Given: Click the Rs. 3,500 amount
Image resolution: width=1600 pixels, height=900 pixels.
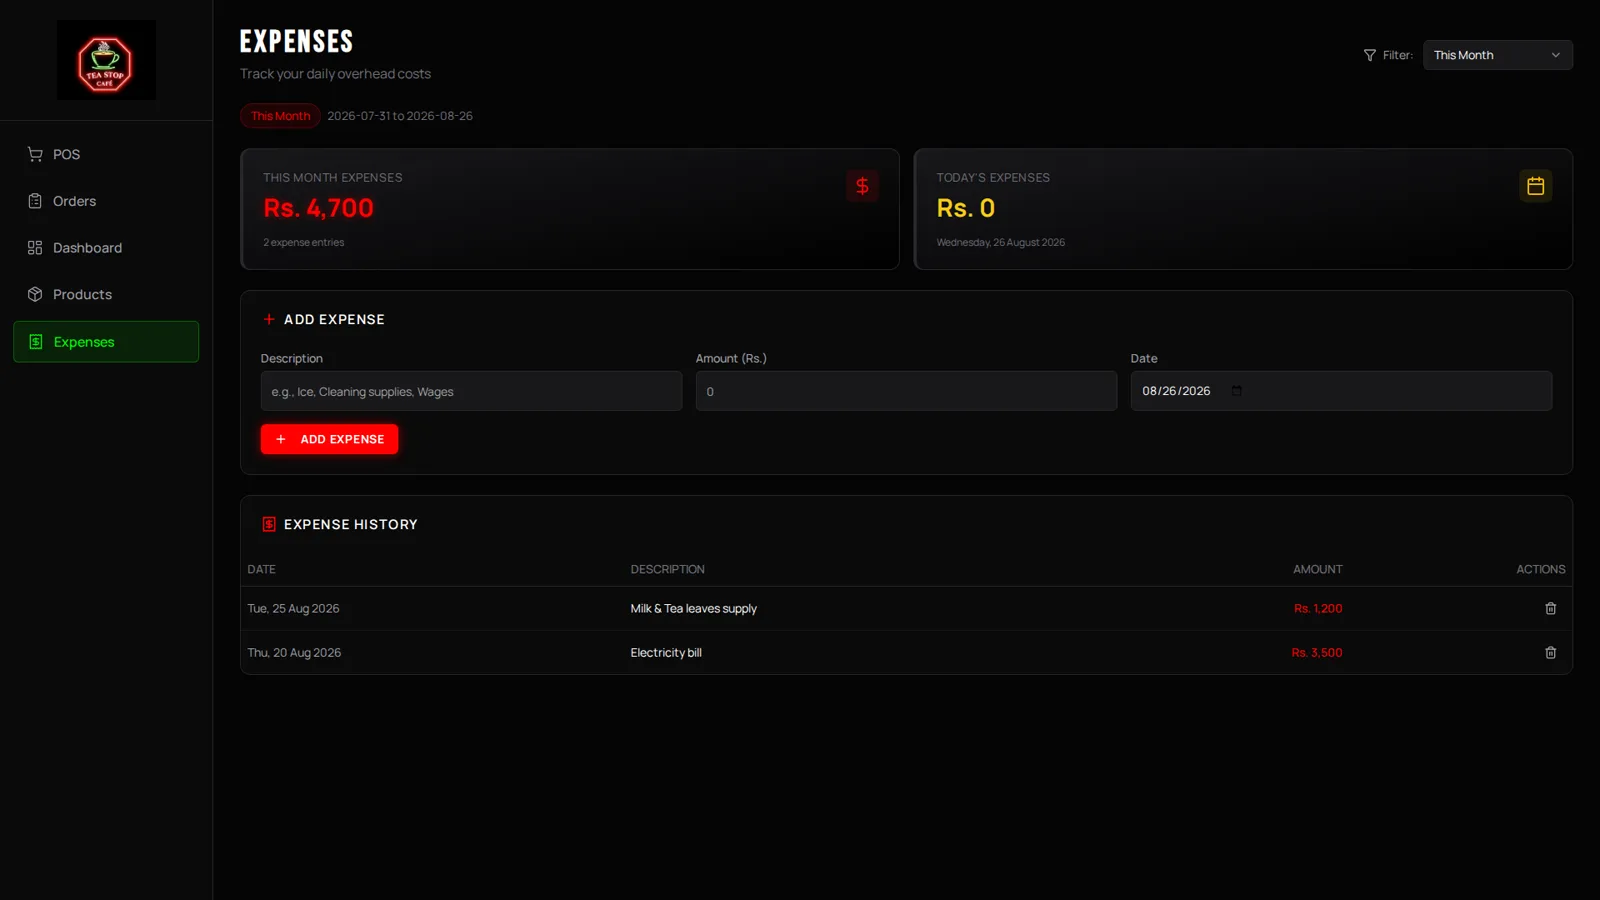Looking at the screenshot, I should pyautogui.click(x=1317, y=653).
